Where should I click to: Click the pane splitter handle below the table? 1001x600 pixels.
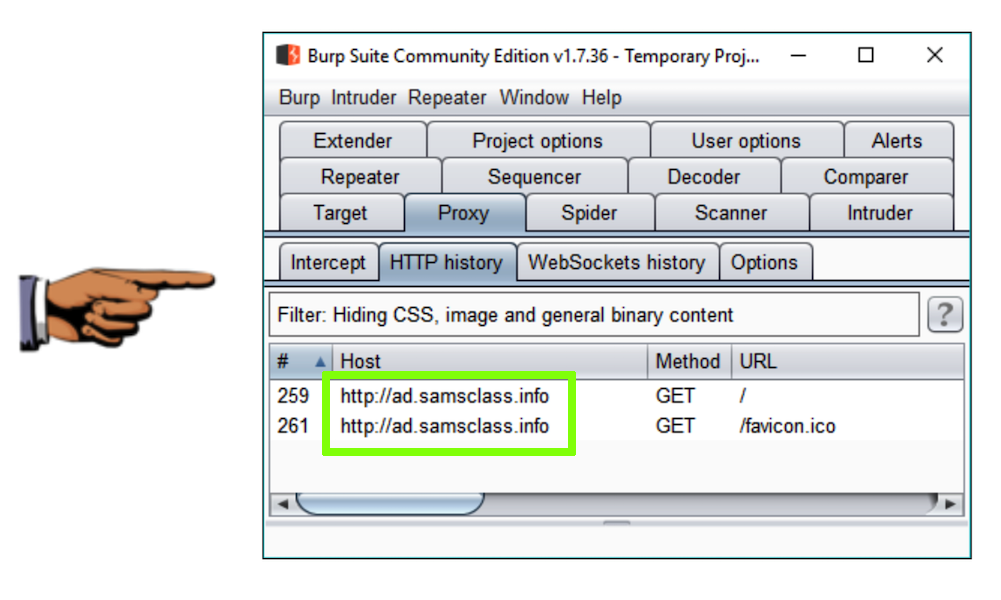click(x=617, y=523)
